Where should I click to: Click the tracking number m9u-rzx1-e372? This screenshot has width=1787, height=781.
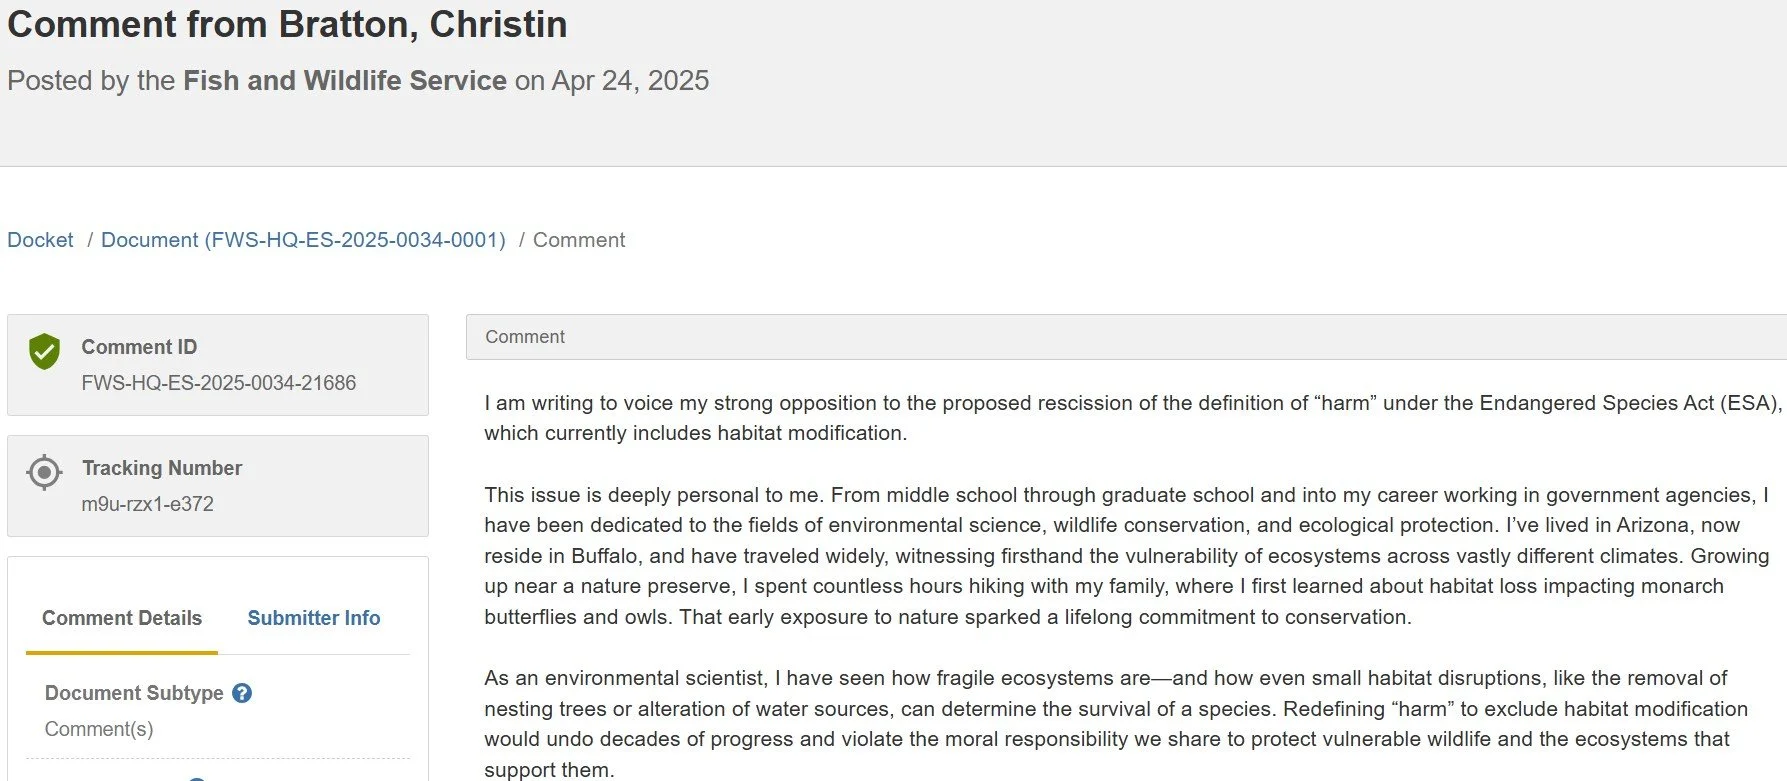click(x=147, y=504)
